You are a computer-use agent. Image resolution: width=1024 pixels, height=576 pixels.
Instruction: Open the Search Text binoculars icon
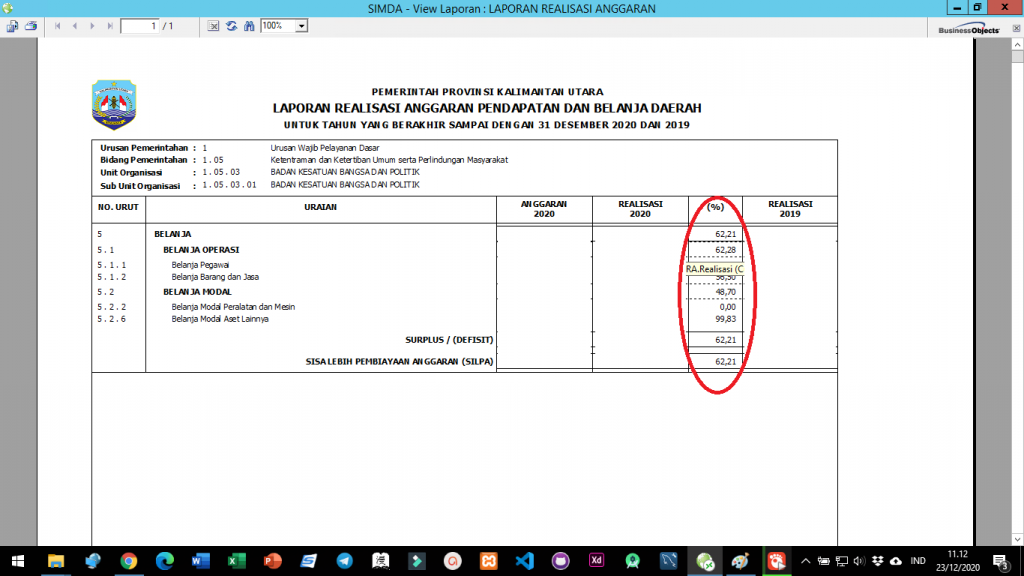[x=249, y=26]
